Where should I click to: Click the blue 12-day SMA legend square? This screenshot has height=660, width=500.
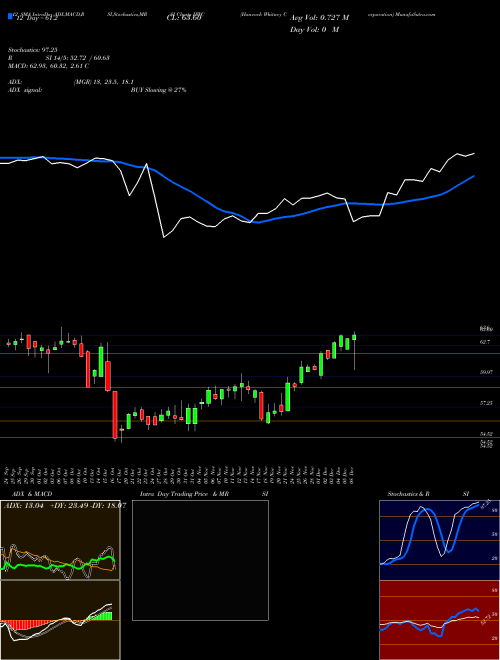11,16
